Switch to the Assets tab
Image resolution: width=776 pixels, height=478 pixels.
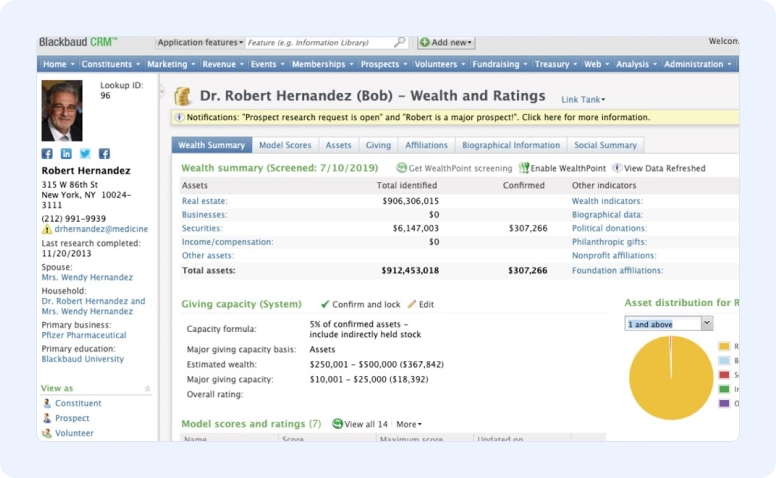pyautogui.click(x=339, y=145)
